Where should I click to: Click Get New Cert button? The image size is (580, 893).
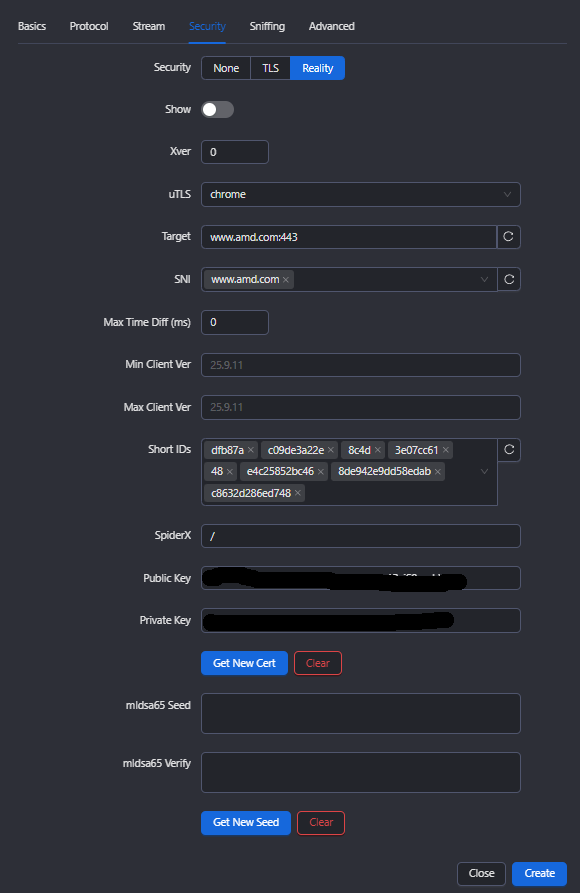(x=244, y=663)
